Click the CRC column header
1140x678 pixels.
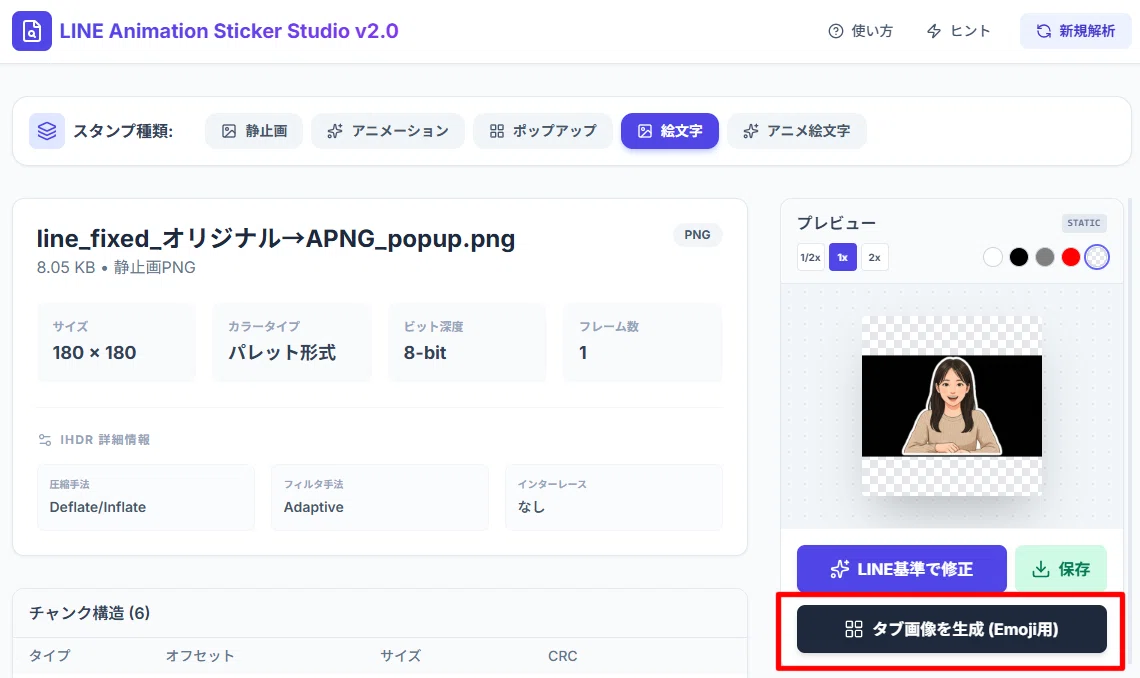click(x=563, y=655)
